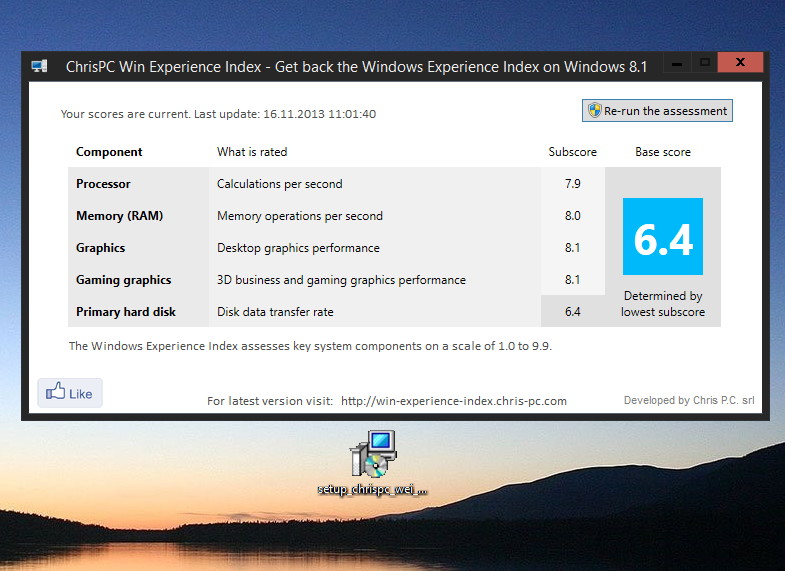The height and width of the screenshot is (571, 785).
Task: Select the setup_chrispc_wei desktop installer icon
Action: [x=372, y=463]
